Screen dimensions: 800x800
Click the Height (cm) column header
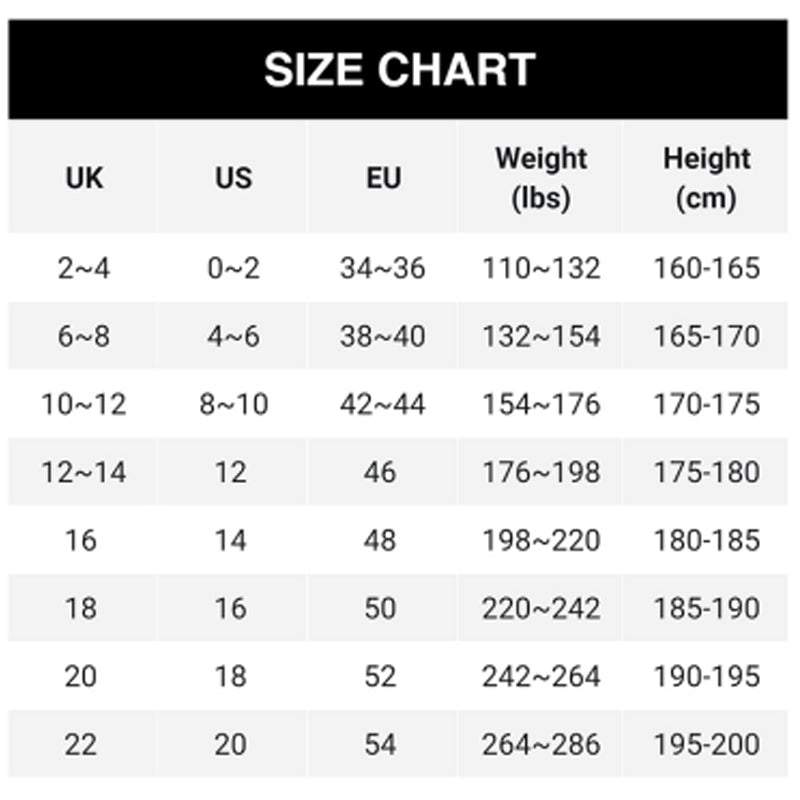pos(706,178)
